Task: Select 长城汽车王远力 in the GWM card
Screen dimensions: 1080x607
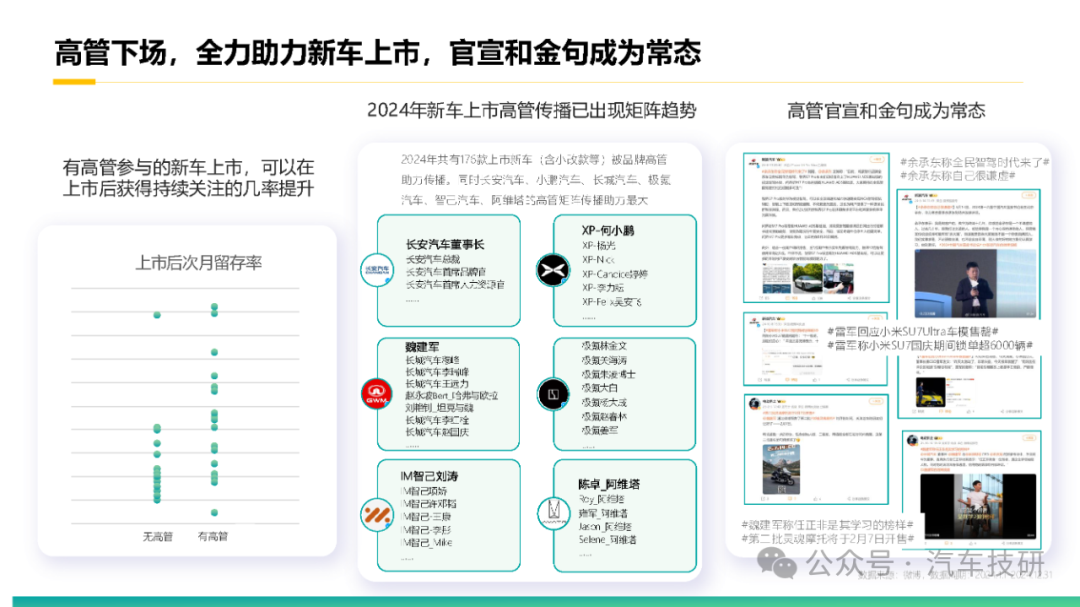Action: pos(437,384)
